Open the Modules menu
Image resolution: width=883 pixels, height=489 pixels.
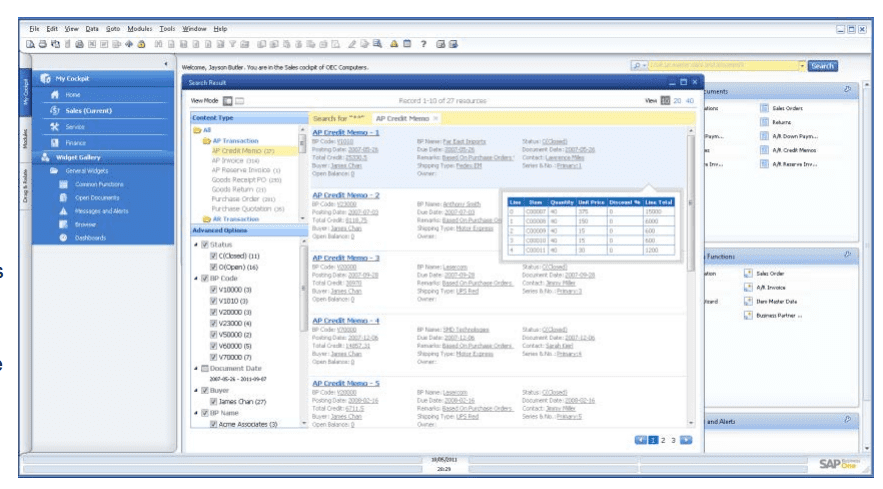pos(140,29)
